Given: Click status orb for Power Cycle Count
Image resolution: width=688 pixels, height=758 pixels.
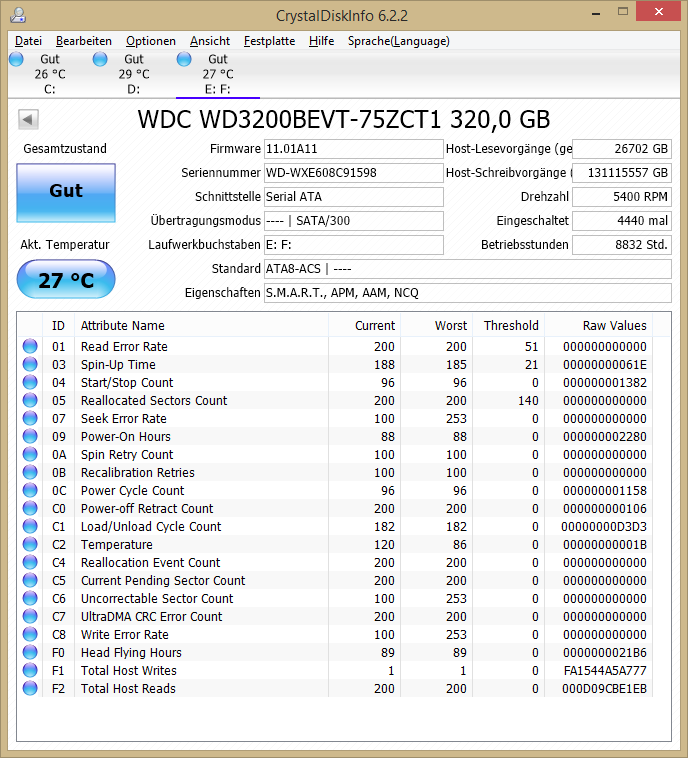Looking at the screenshot, I should tap(30, 490).
